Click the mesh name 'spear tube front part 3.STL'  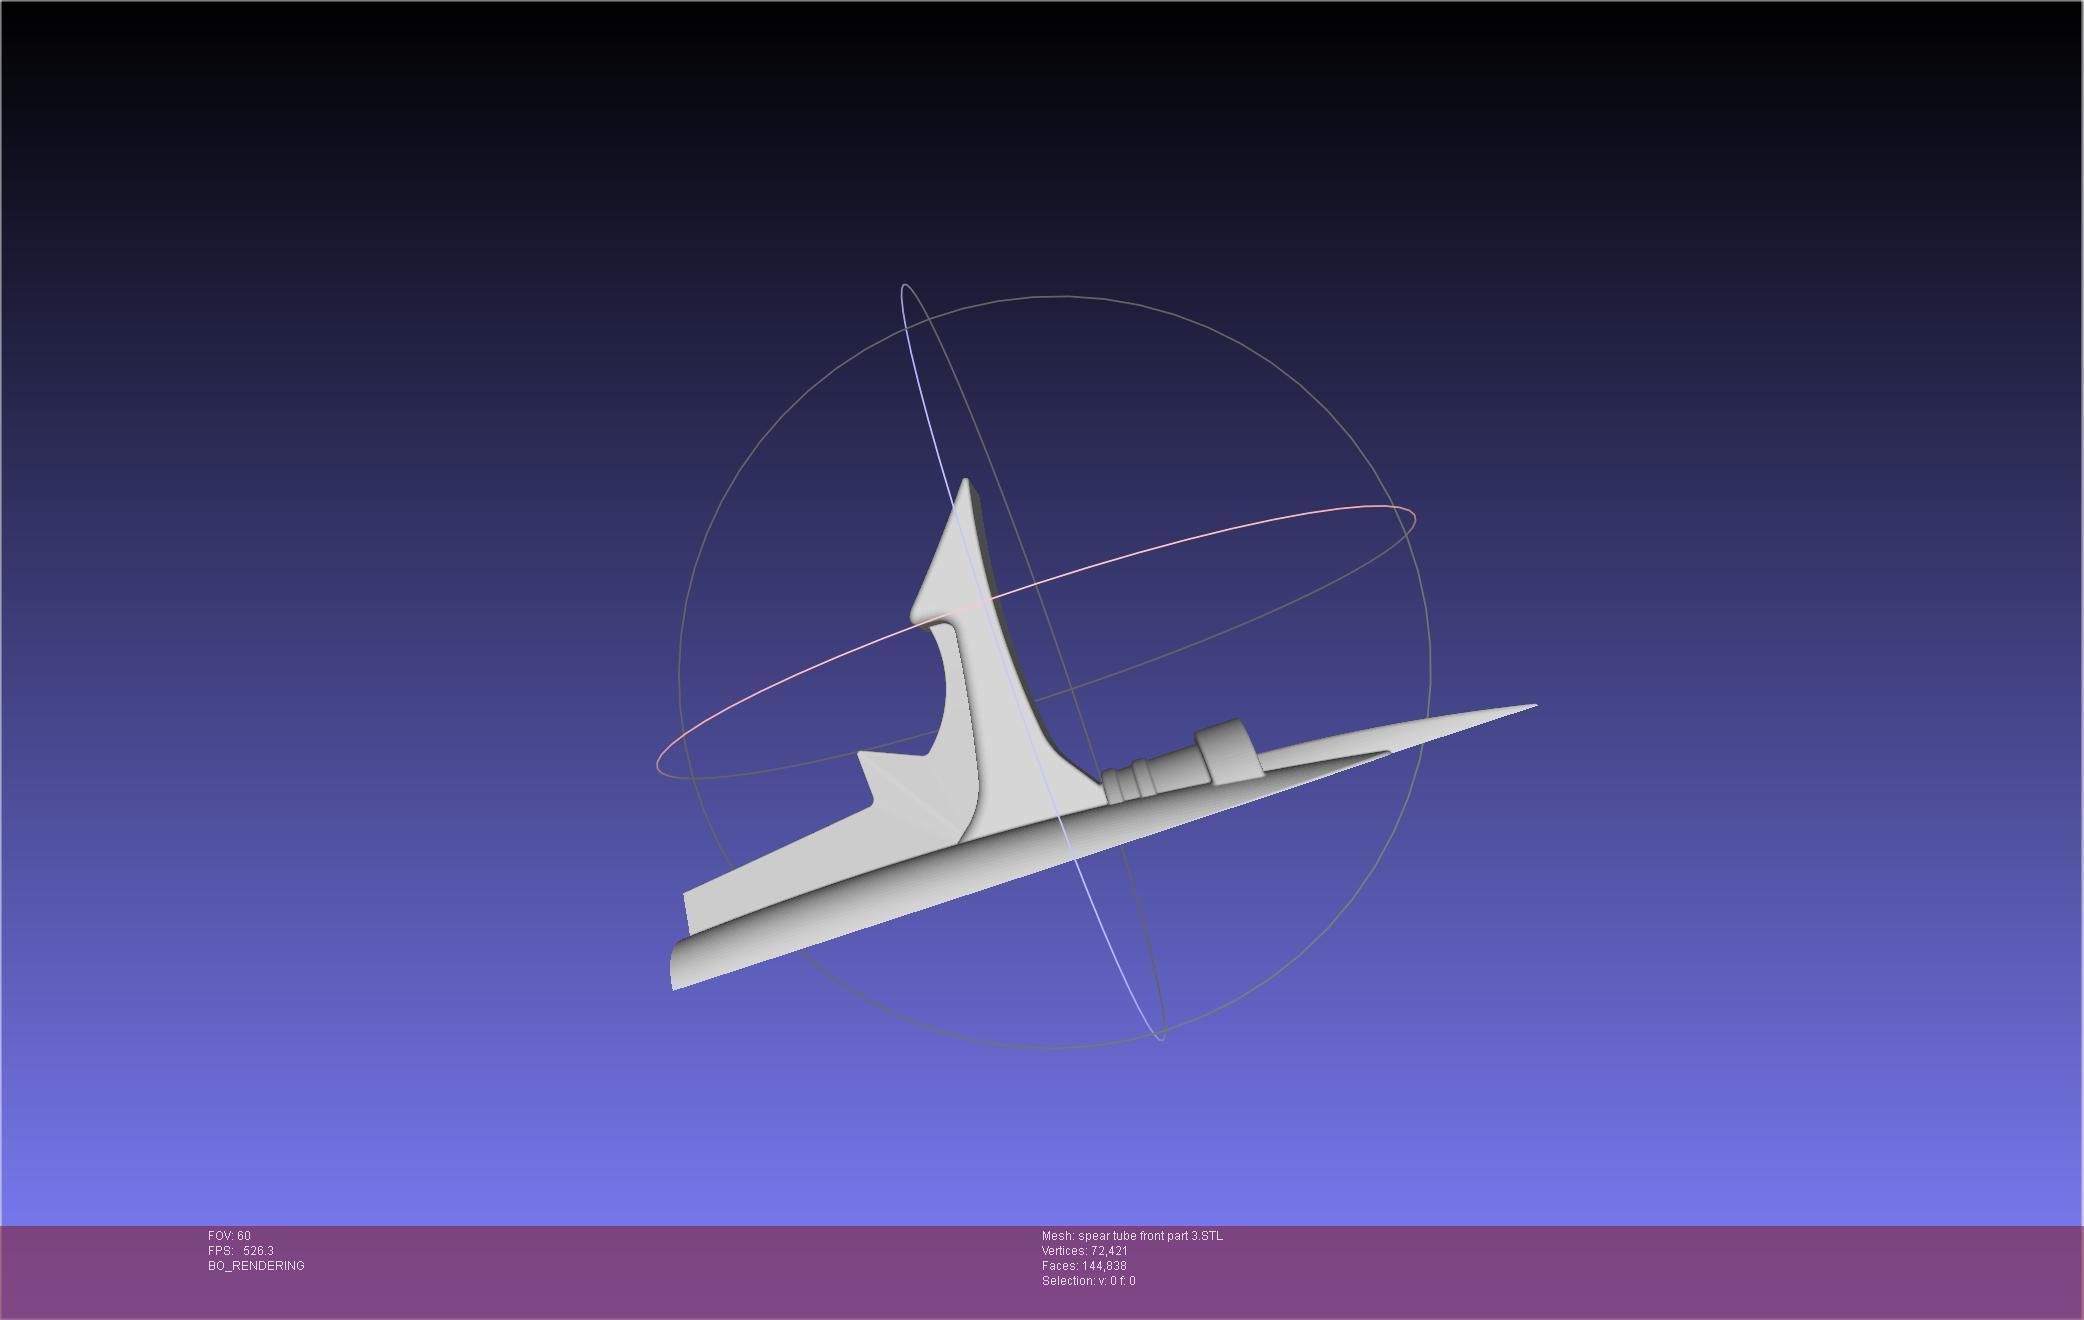pos(1150,1236)
